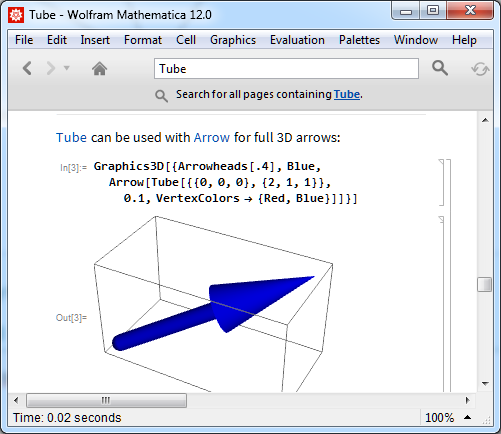Click the vertical scrollbar down arrow
This screenshot has height=434, width=501.
pyautogui.click(x=485, y=384)
